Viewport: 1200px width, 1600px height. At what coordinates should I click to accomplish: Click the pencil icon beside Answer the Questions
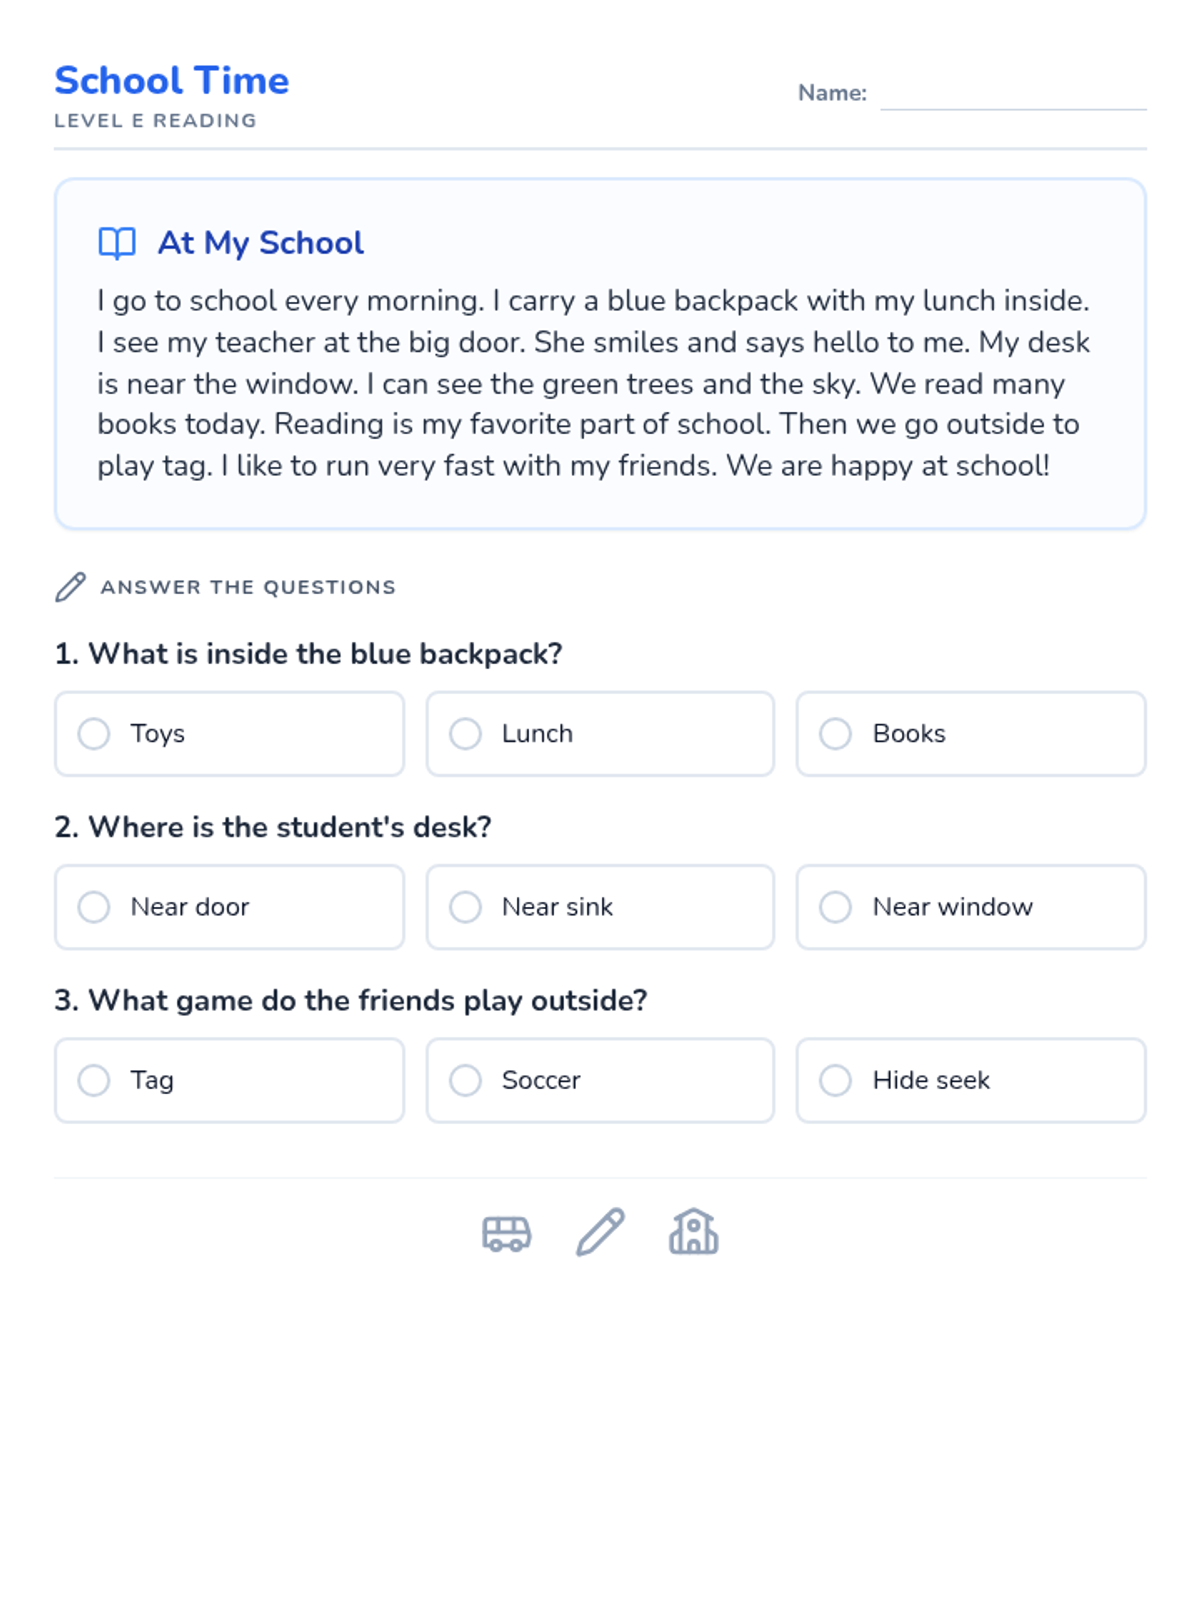click(70, 587)
